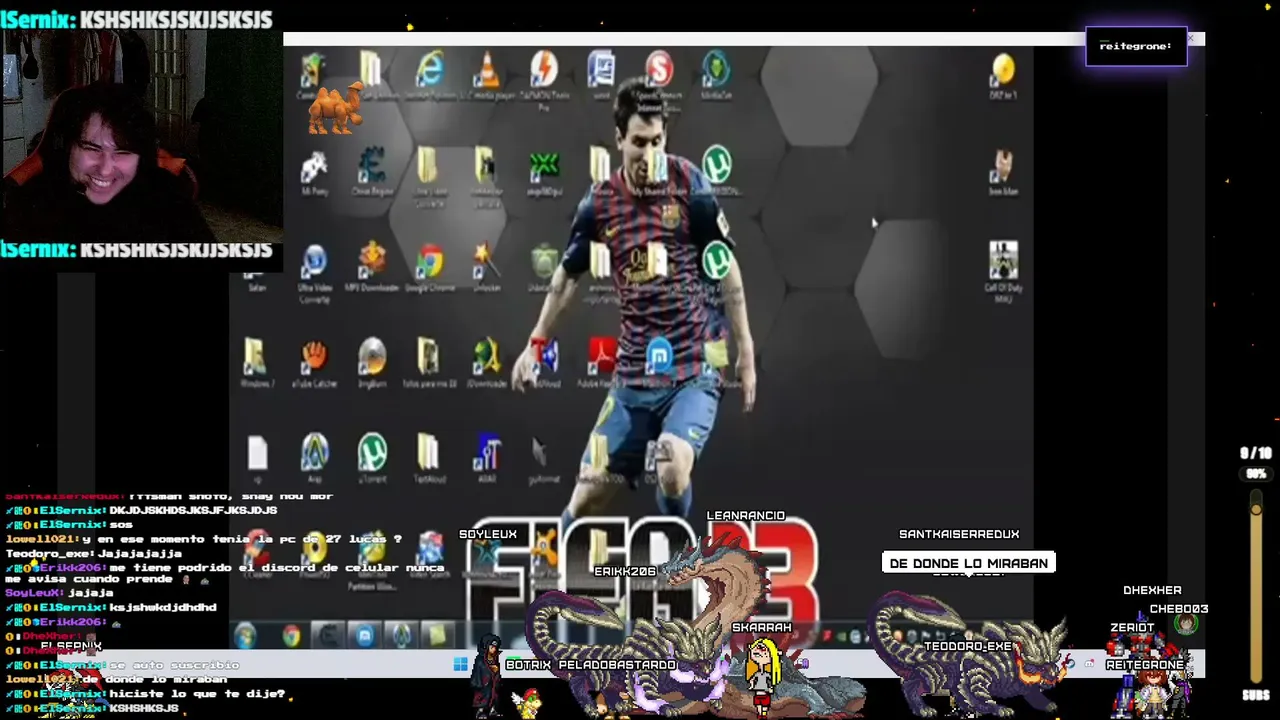Open the Word document icon on the desktop
The height and width of the screenshot is (720, 1280).
click(x=601, y=70)
